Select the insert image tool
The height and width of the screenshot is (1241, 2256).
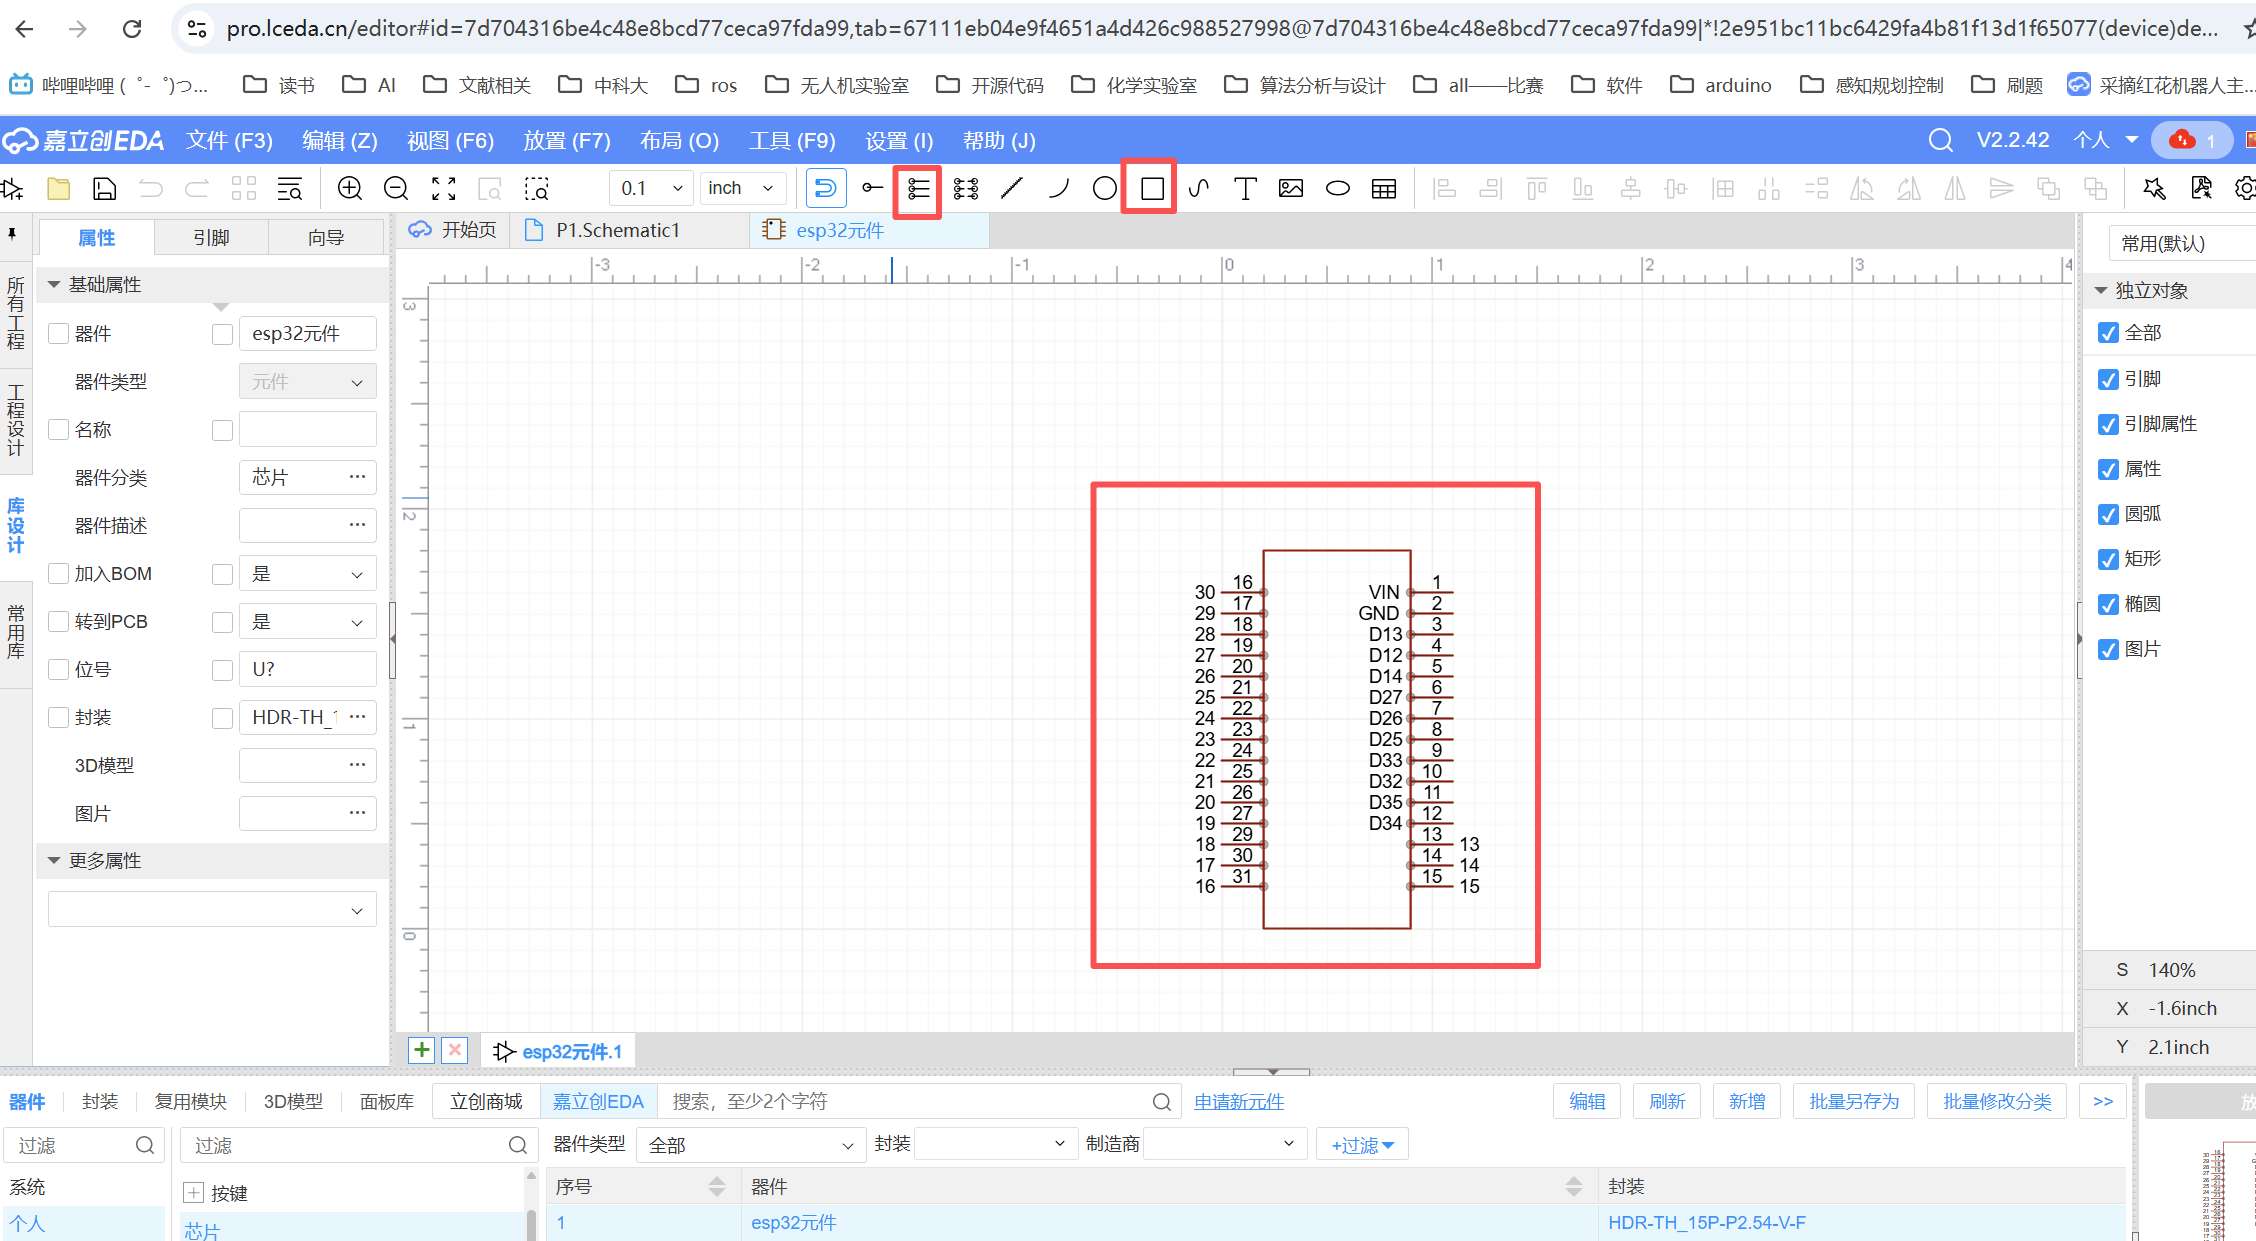tap(1291, 188)
